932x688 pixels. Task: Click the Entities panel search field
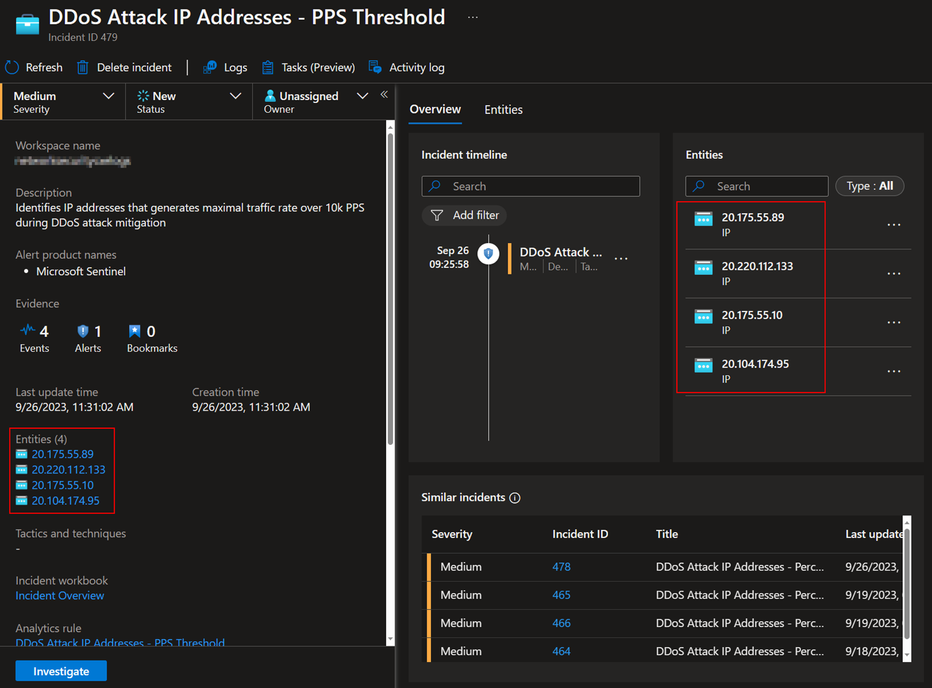point(757,186)
